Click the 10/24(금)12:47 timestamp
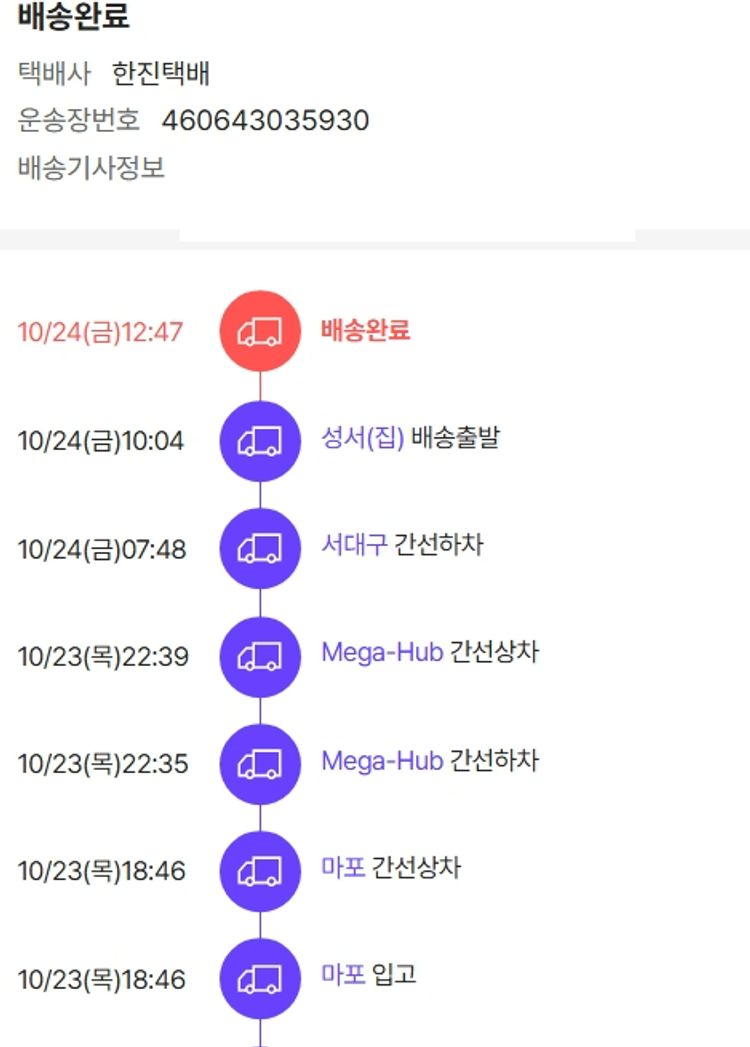750x1047 pixels. [101, 332]
